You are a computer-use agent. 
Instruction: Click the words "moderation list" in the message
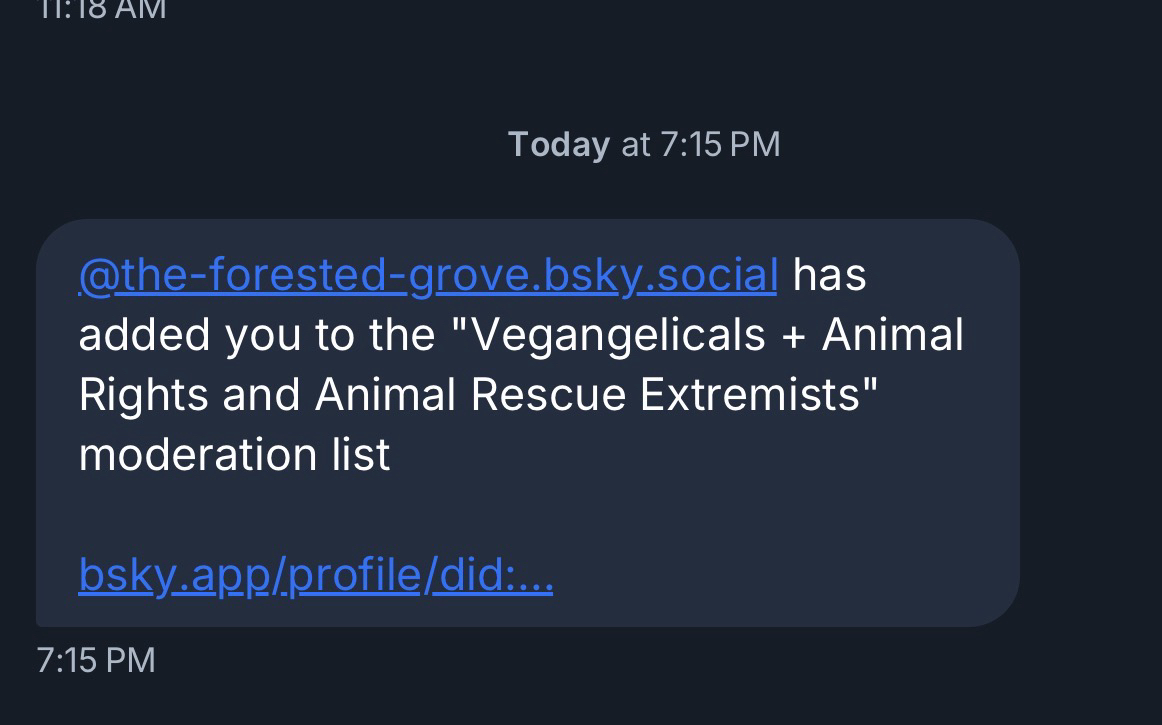(234, 455)
